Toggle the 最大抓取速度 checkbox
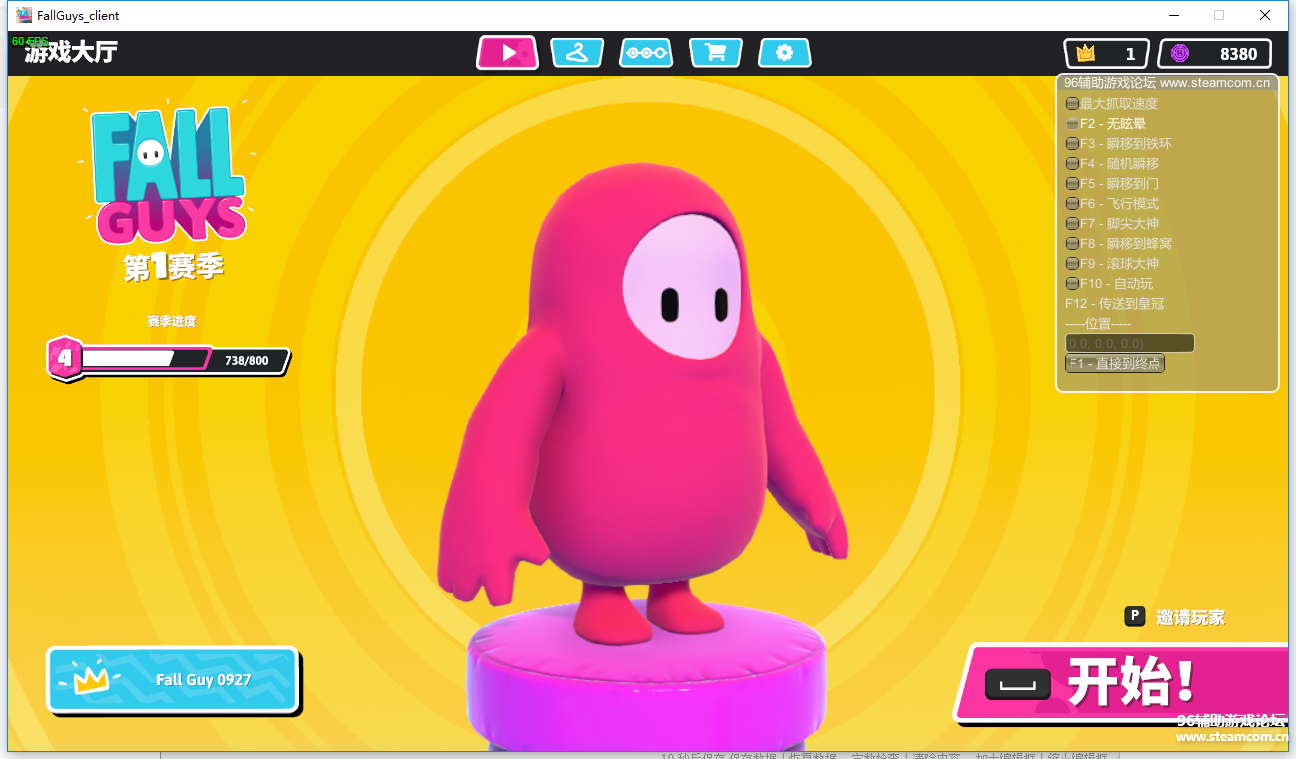 pos(1072,104)
